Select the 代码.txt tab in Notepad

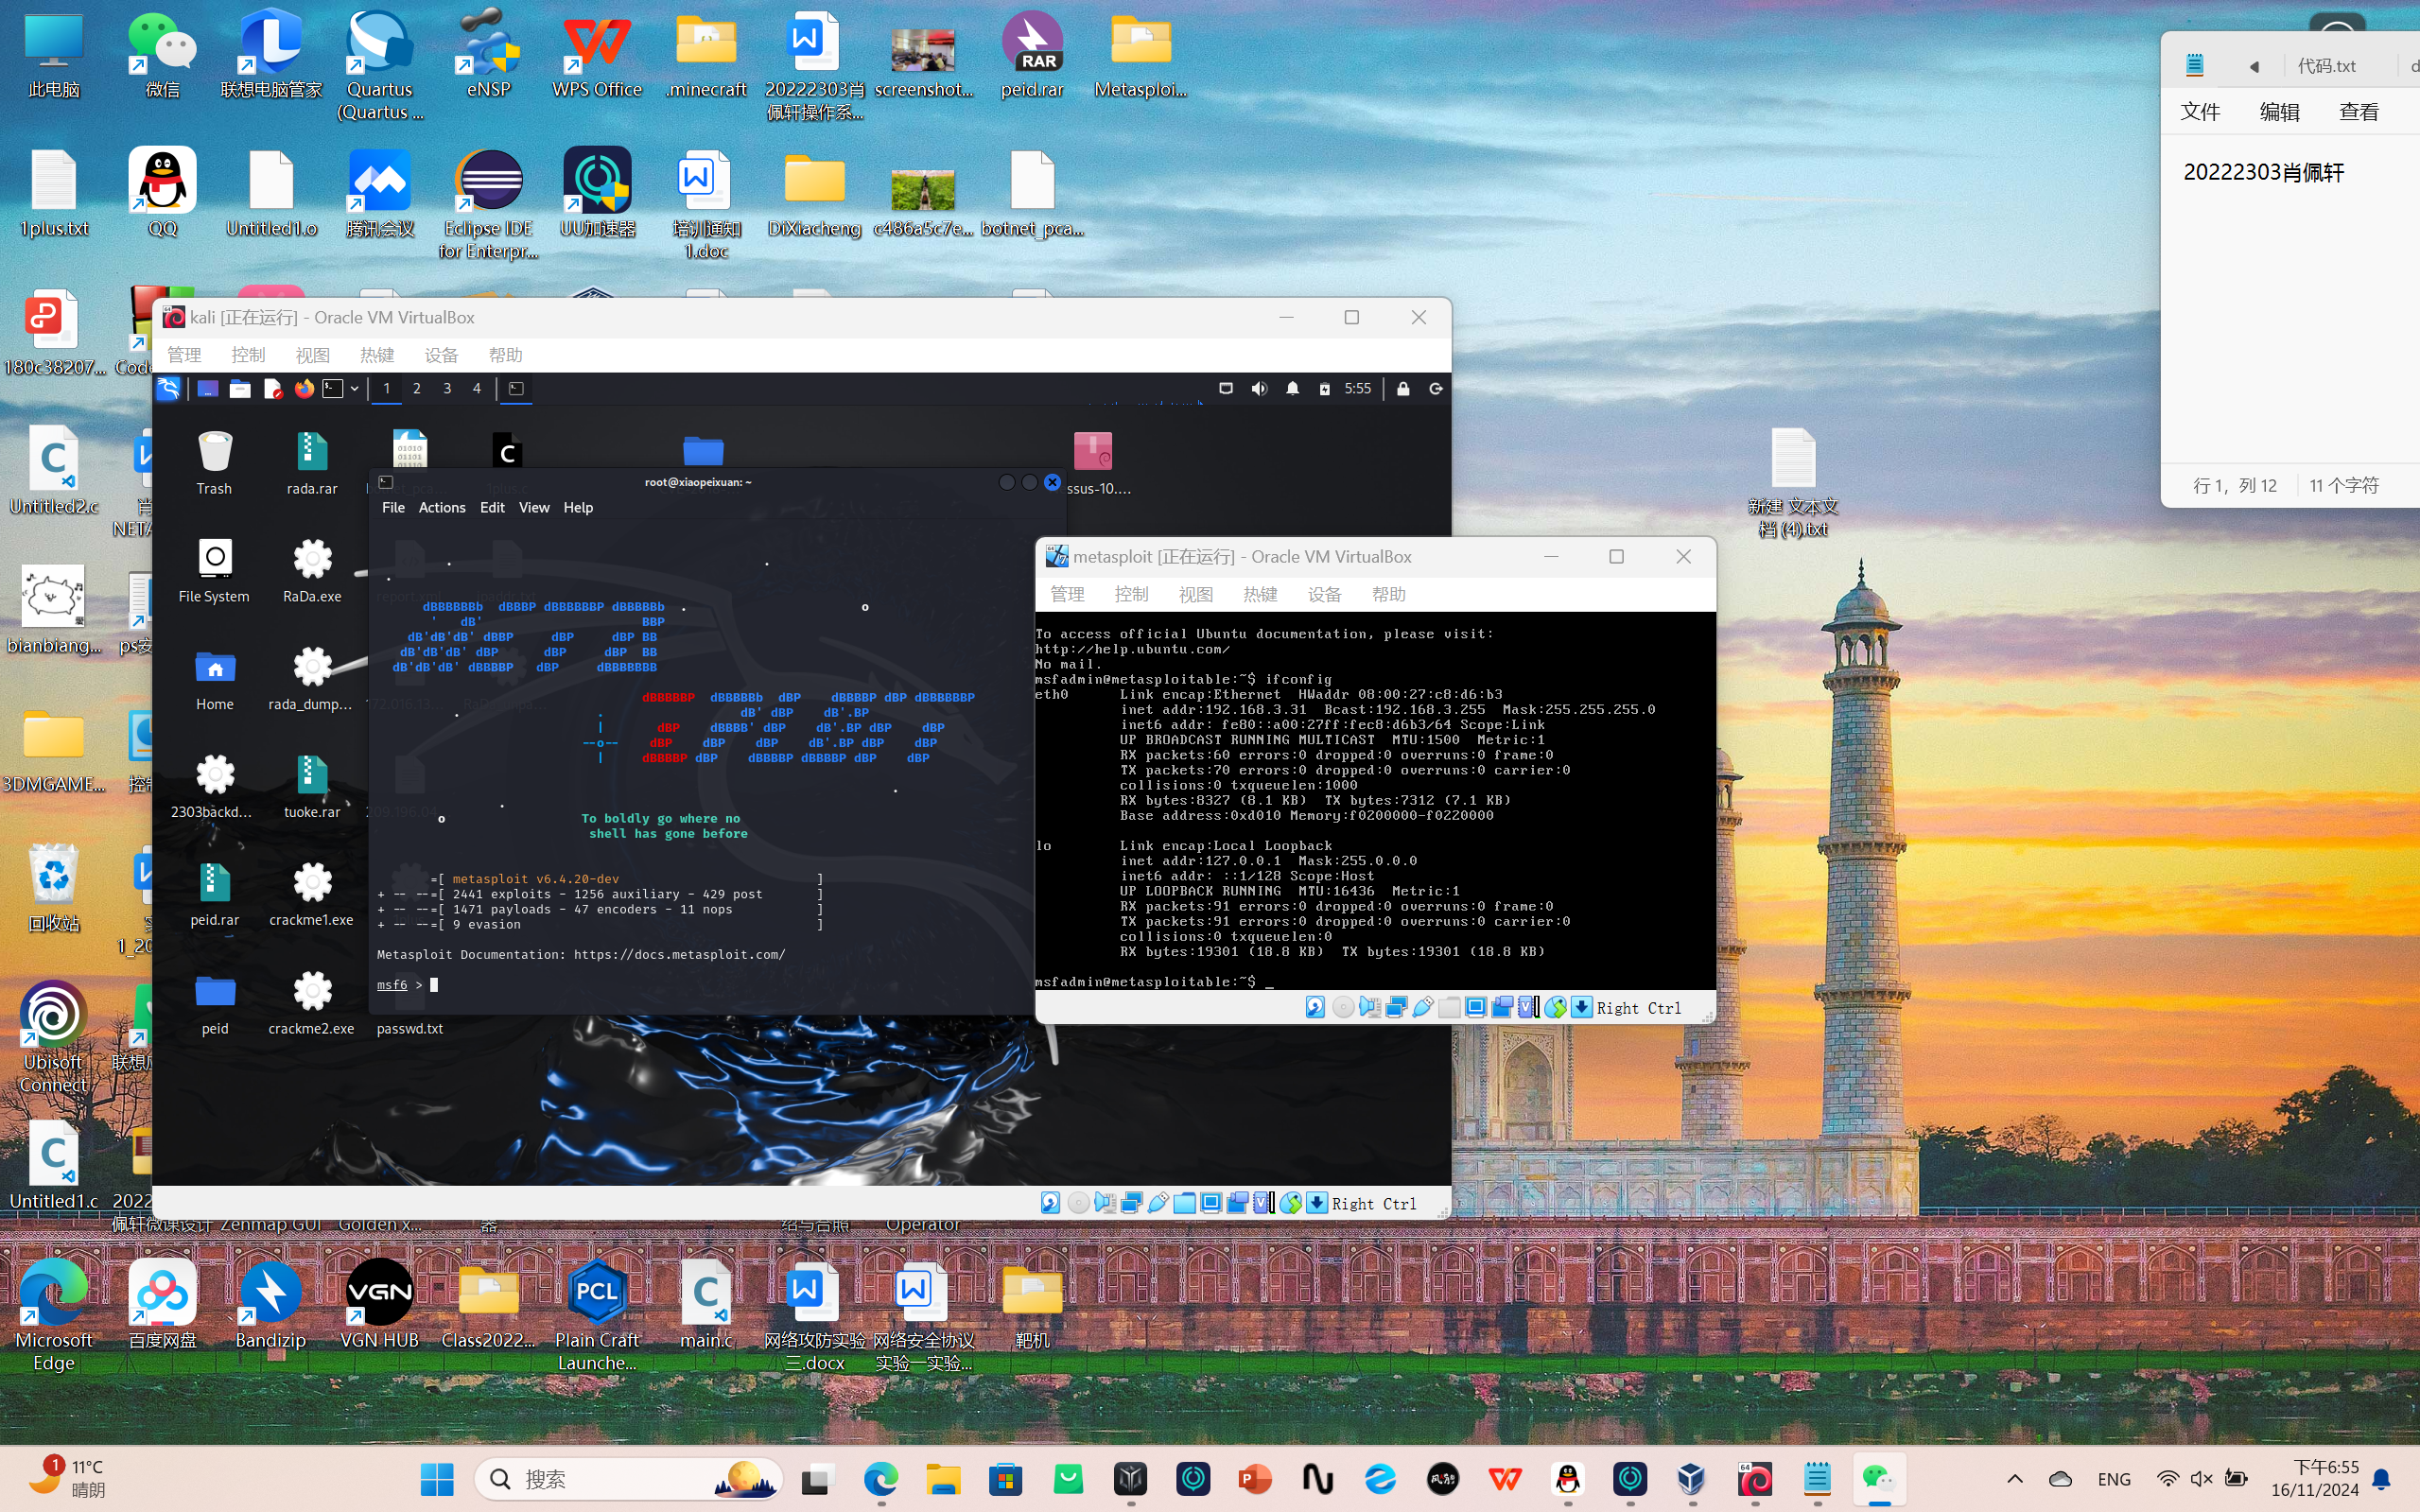tap(2326, 66)
